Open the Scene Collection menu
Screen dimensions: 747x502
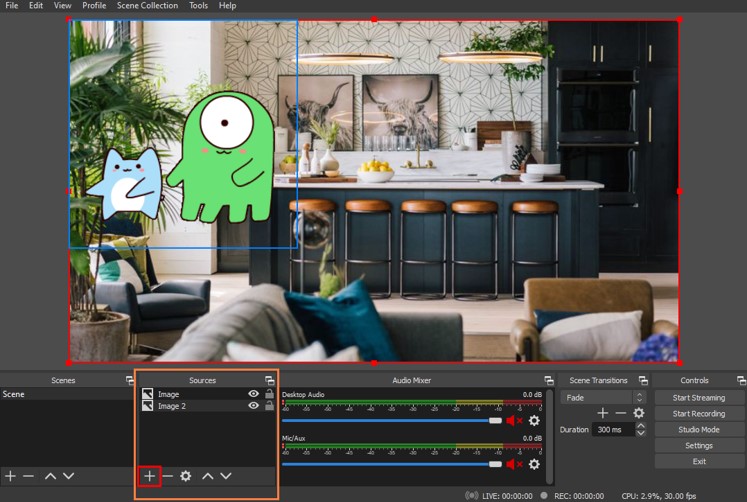[x=147, y=6]
